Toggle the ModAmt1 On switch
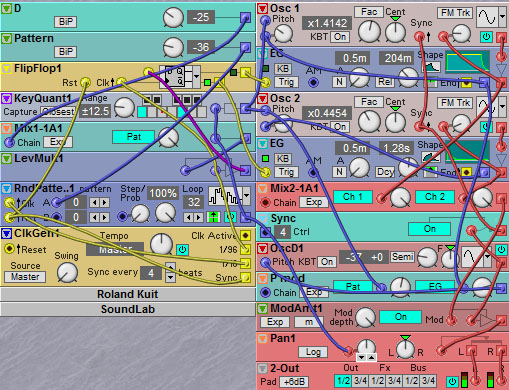The image size is (509, 390). point(400,317)
